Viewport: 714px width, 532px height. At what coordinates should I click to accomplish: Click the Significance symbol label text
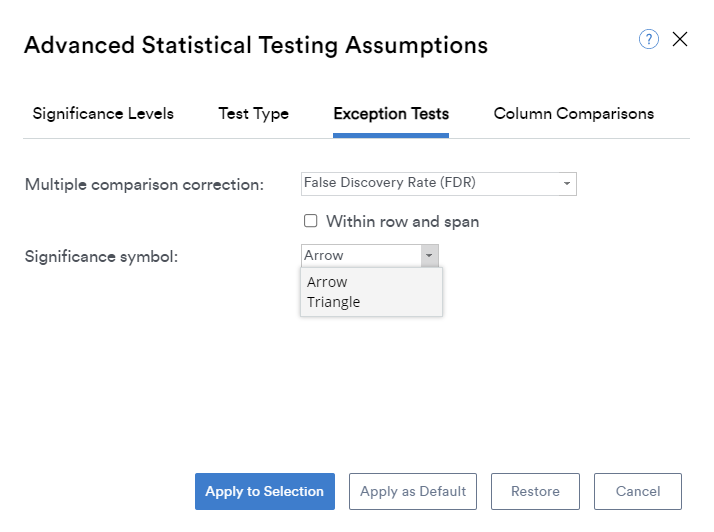101,257
